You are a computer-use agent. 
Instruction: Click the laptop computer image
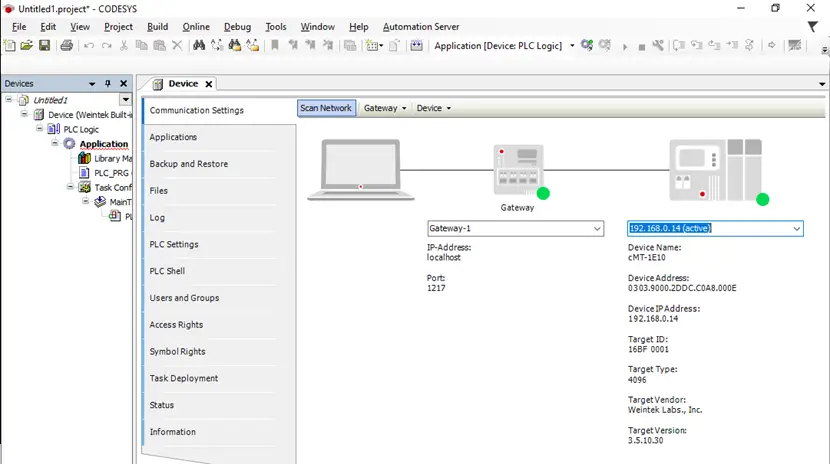click(360, 170)
